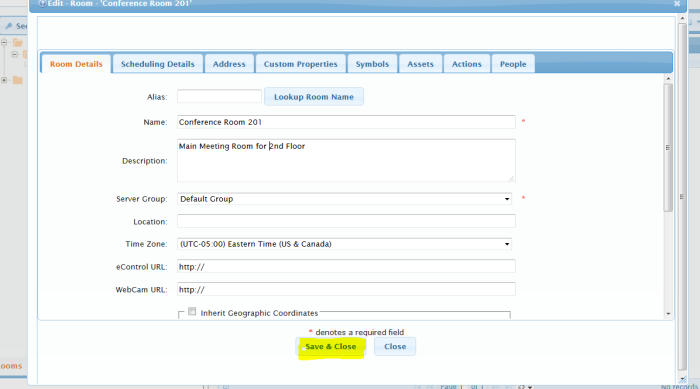The image size is (700, 389).
Task: Collapse the nested tree node in background
Action: click(x=15, y=54)
